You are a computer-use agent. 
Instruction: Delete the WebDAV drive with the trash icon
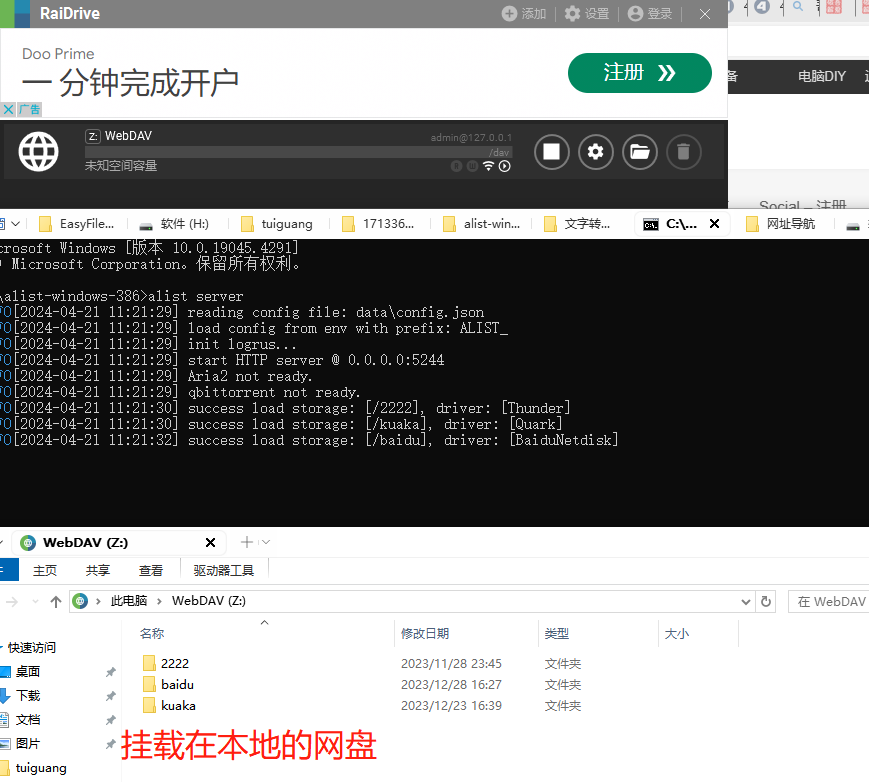click(x=683, y=151)
